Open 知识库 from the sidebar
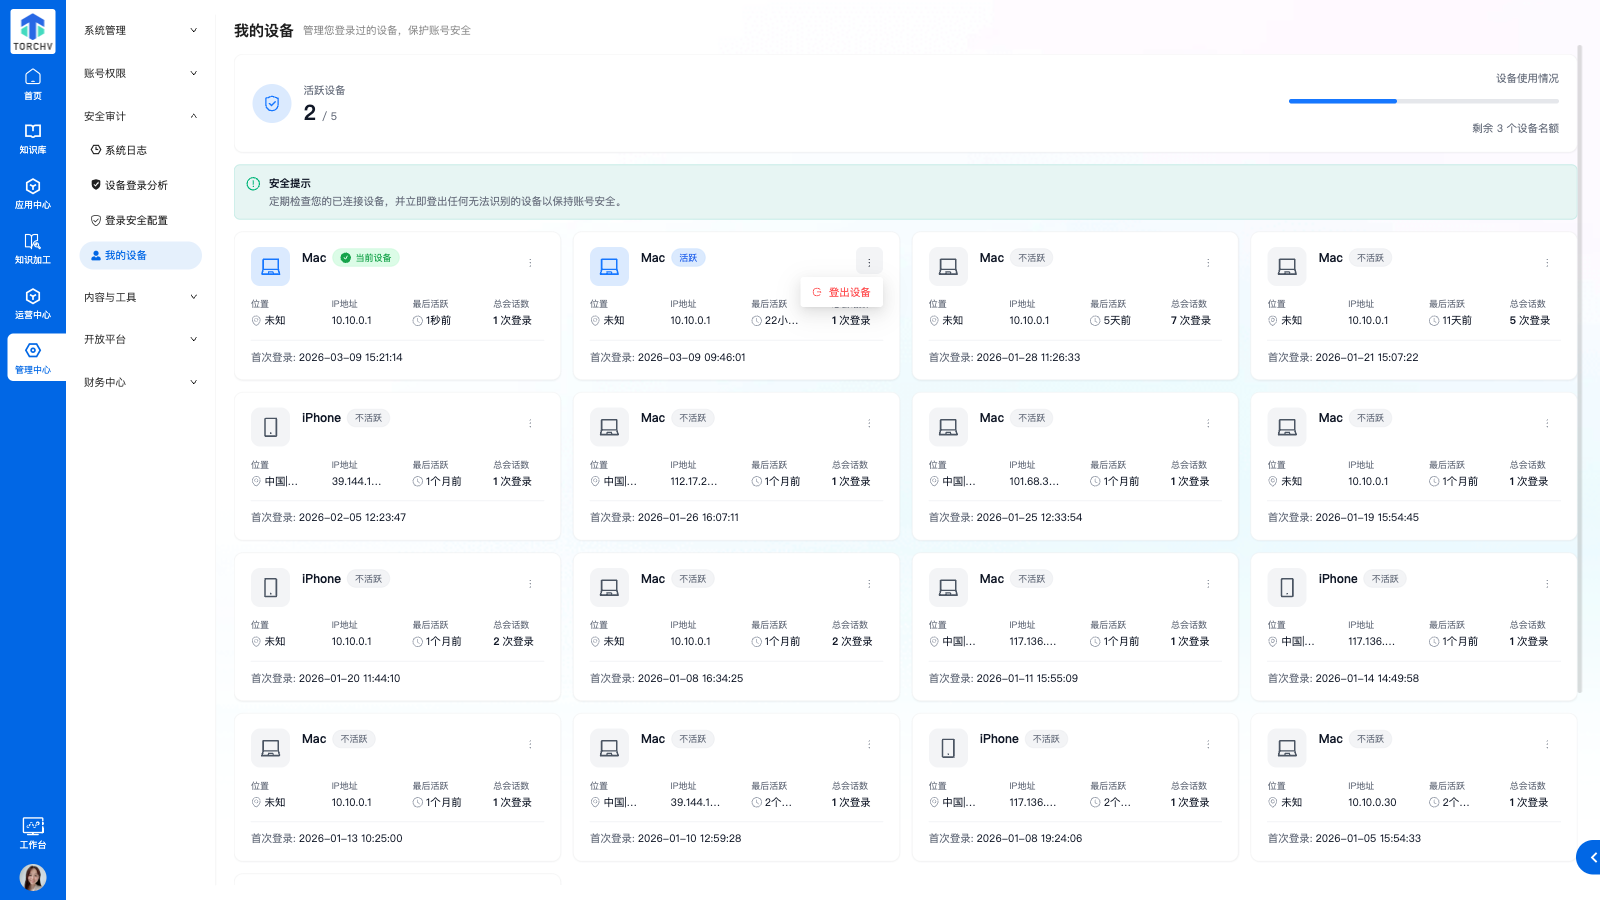This screenshot has height=900, width=1600. point(33,139)
